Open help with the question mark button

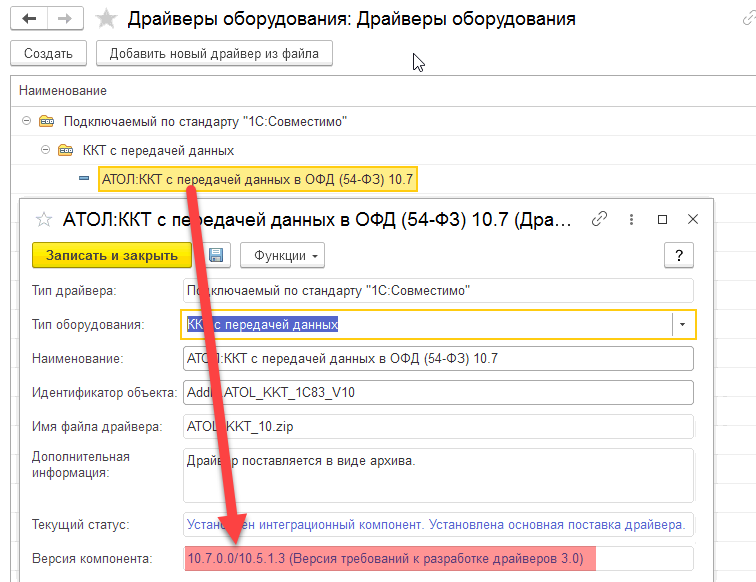click(679, 255)
